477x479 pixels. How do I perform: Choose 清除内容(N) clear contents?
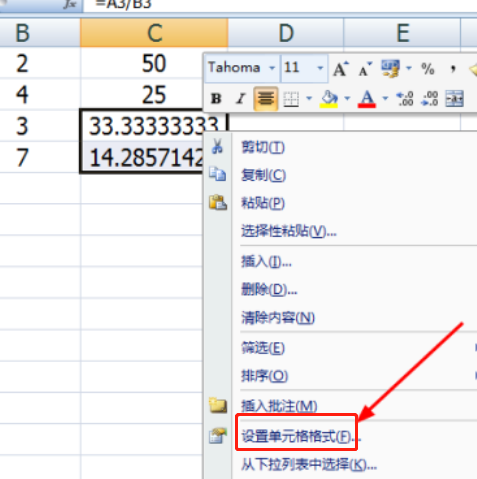click(340, 318)
